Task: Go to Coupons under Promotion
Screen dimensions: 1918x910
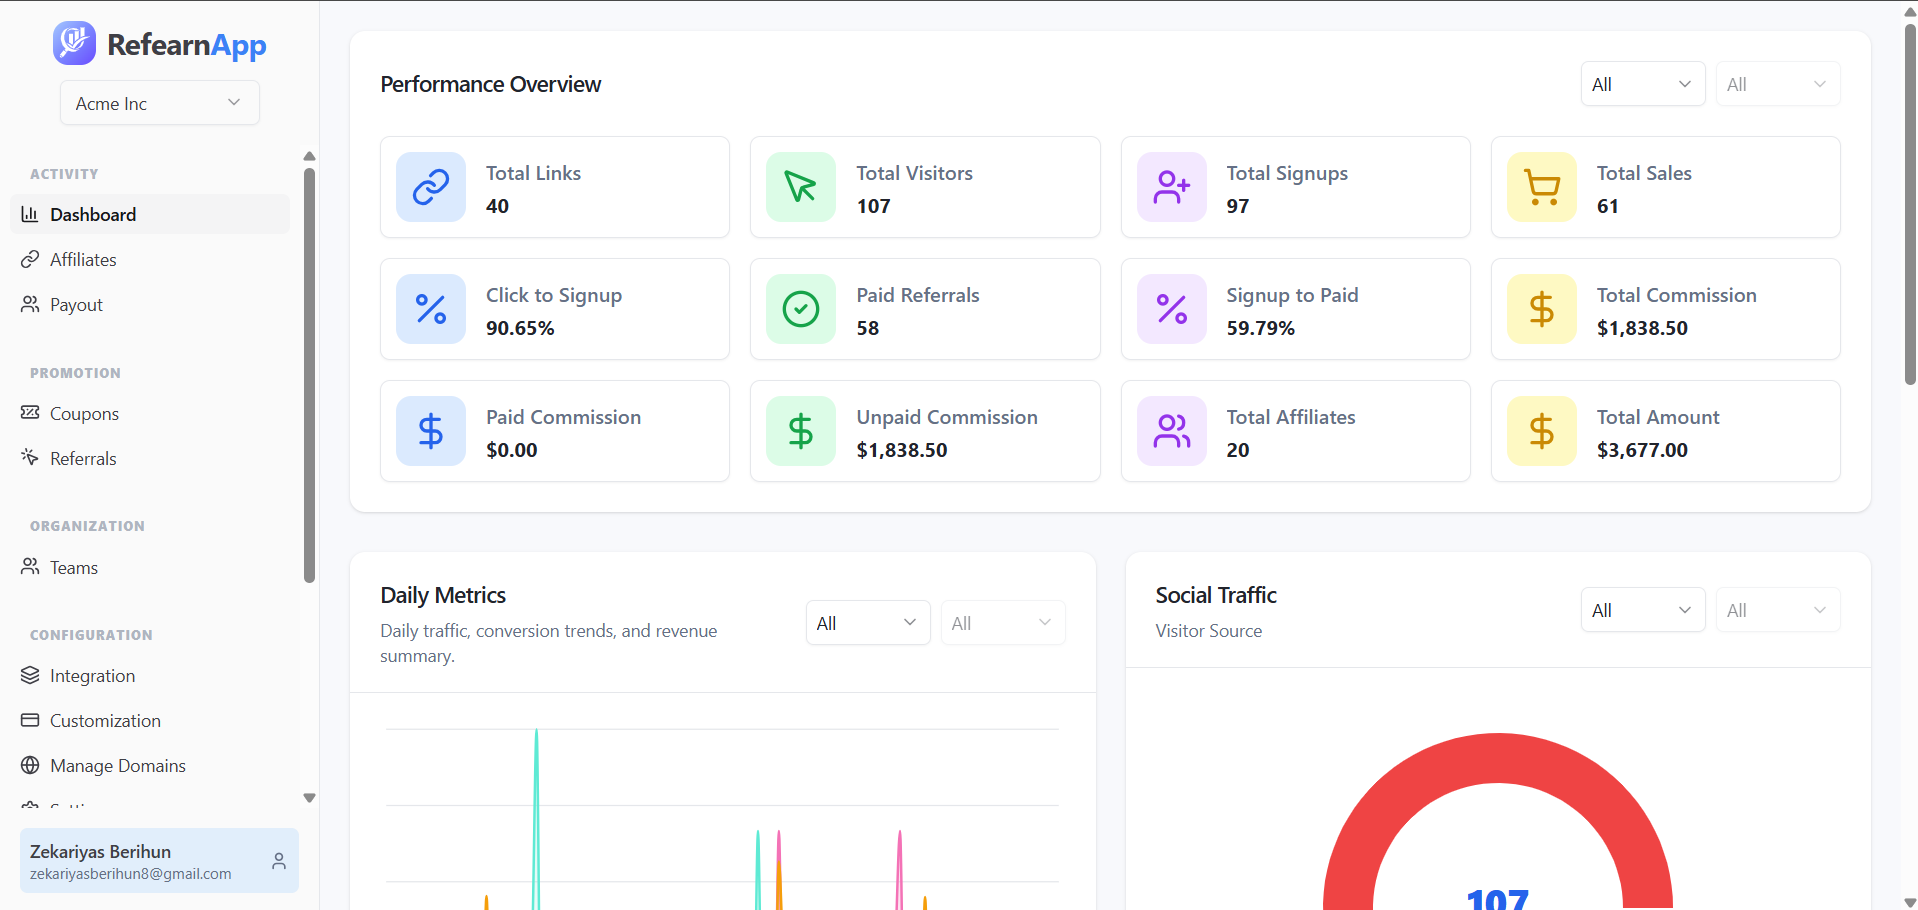Action: coord(84,413)
